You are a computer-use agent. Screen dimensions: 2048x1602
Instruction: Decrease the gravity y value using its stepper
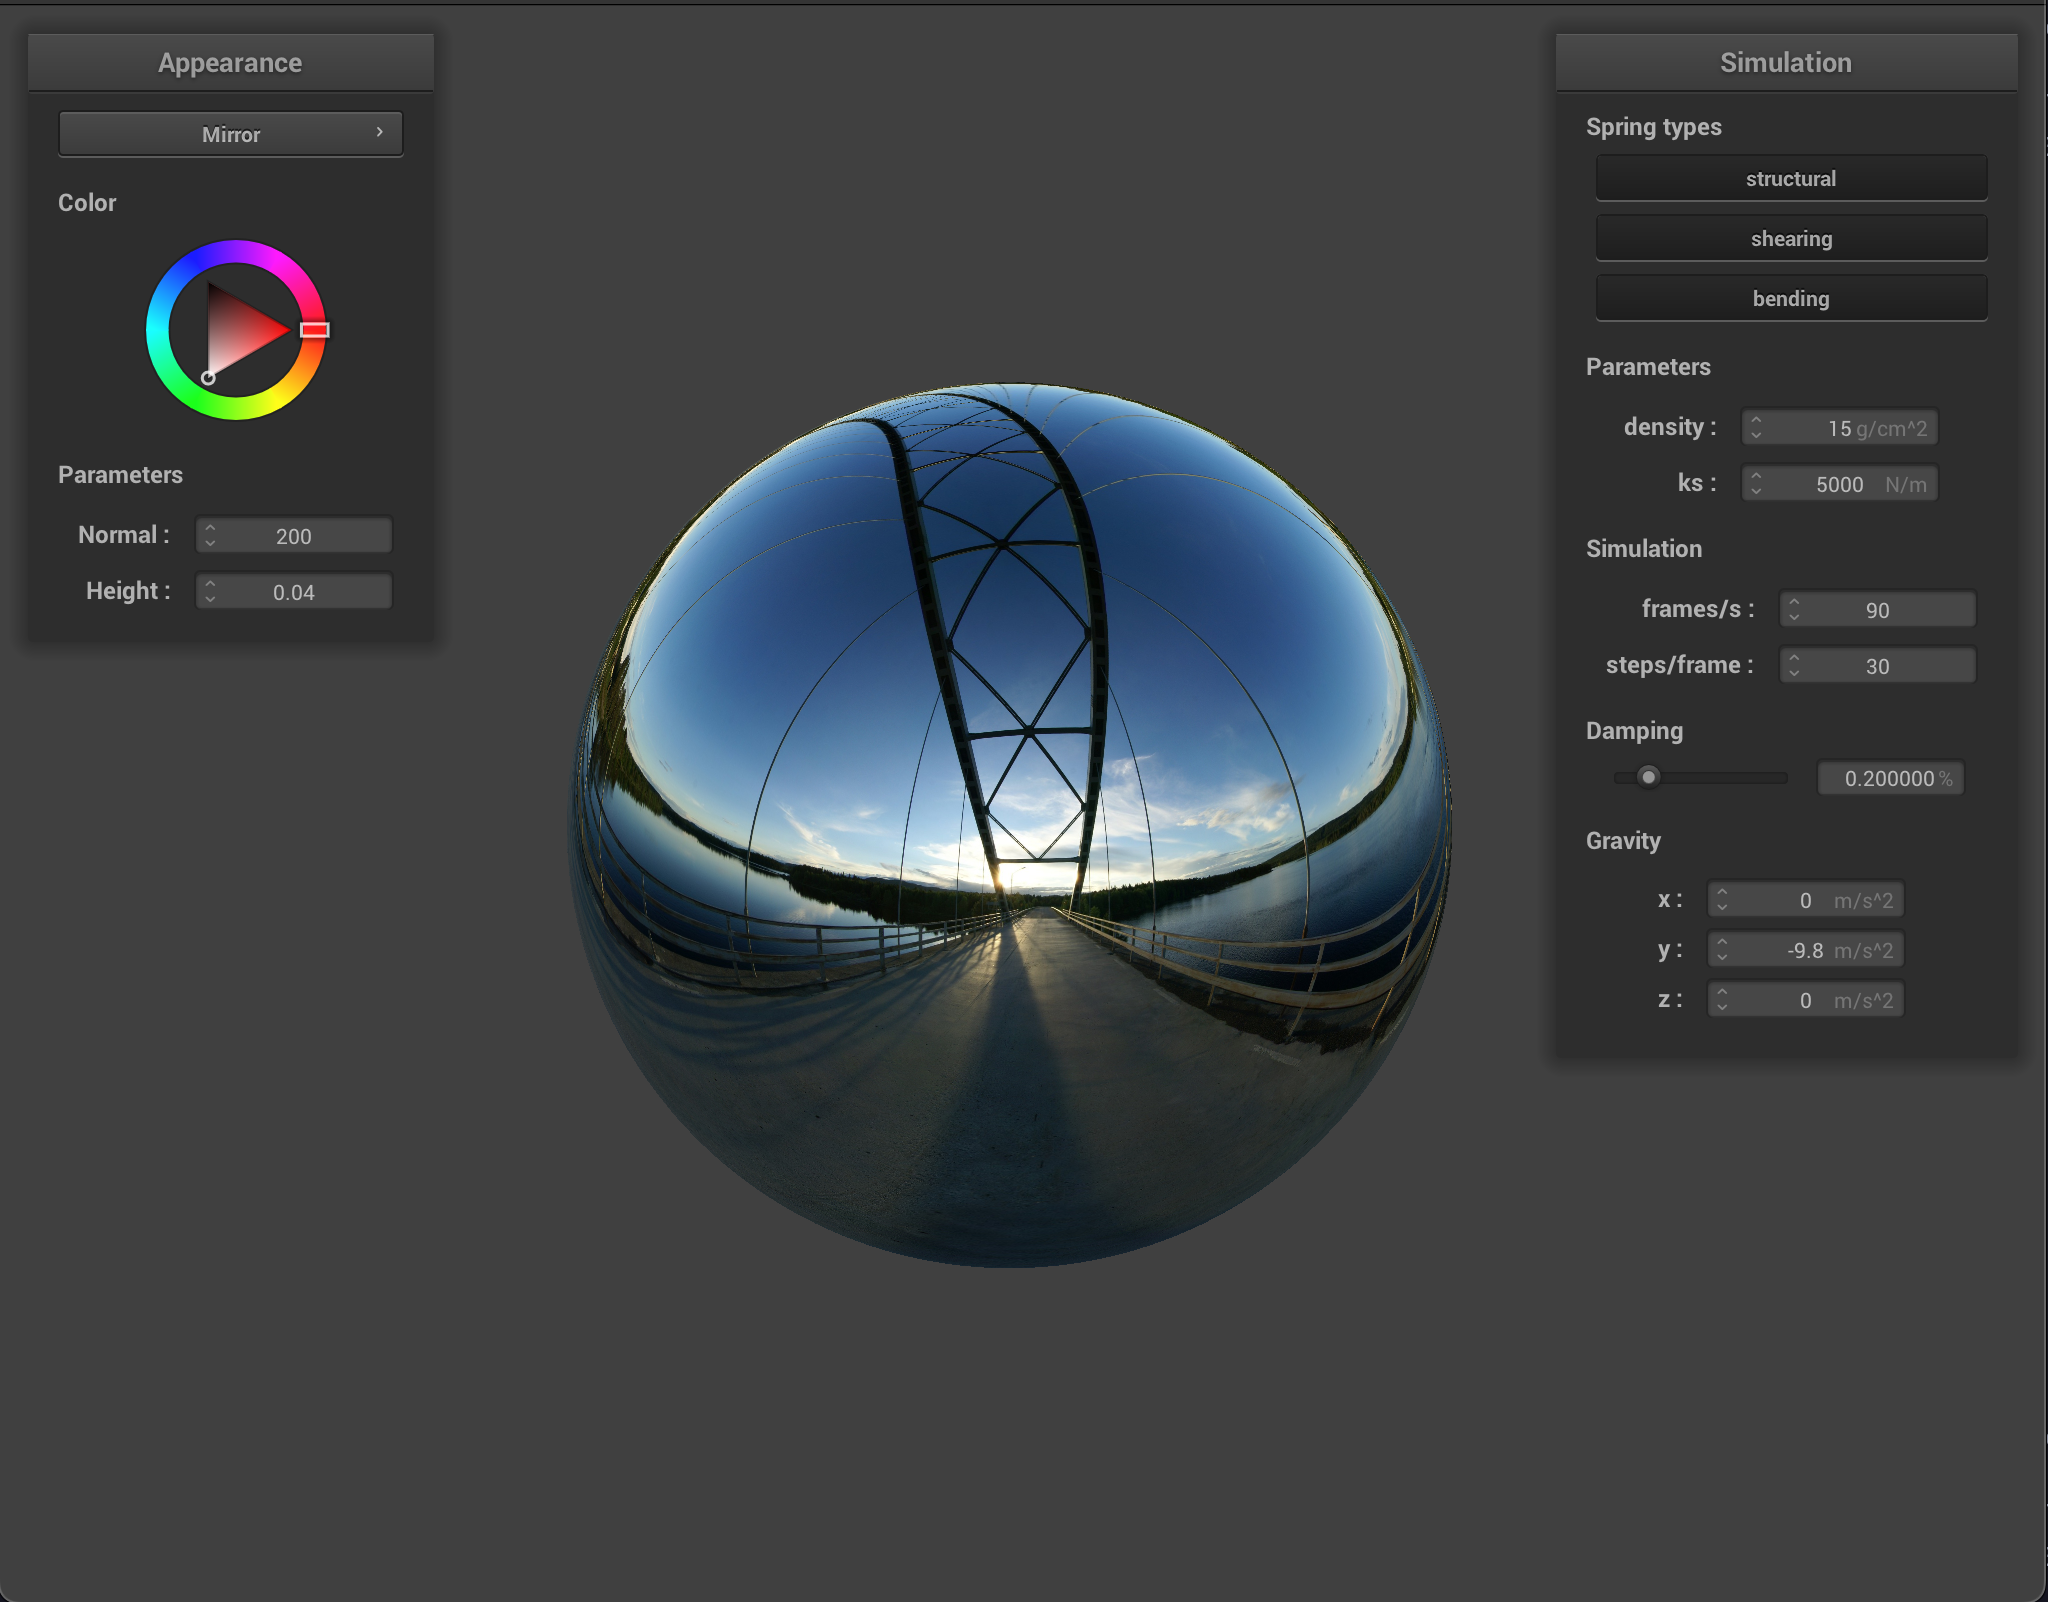coord(1721,955)
